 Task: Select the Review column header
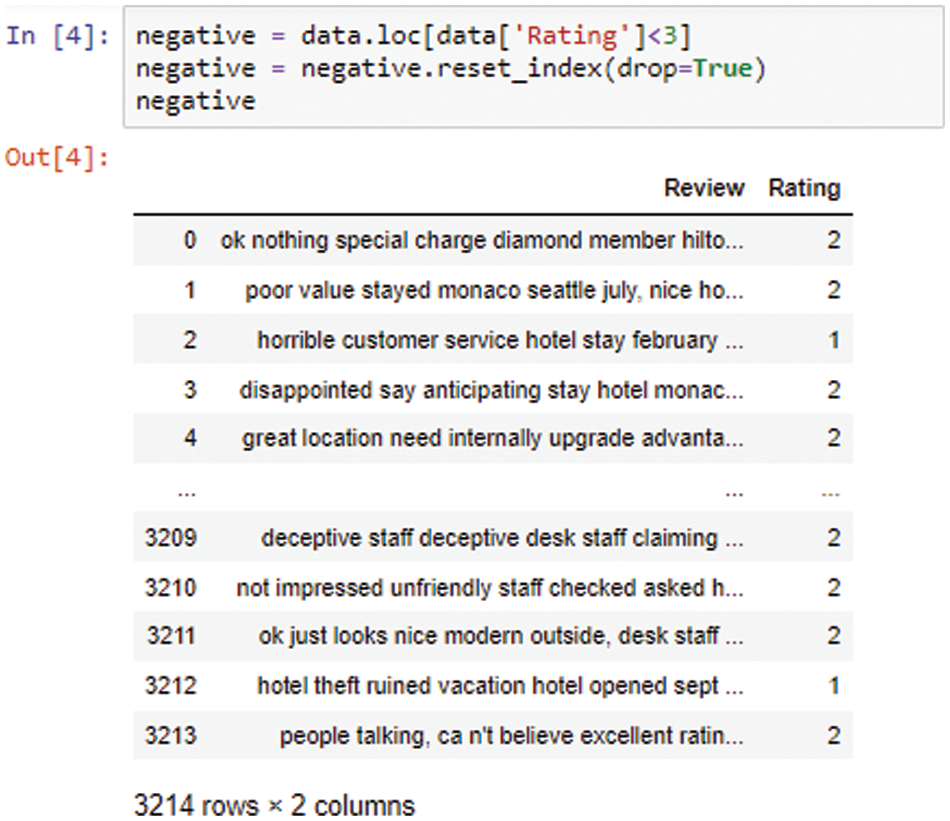tap(705, 188)
